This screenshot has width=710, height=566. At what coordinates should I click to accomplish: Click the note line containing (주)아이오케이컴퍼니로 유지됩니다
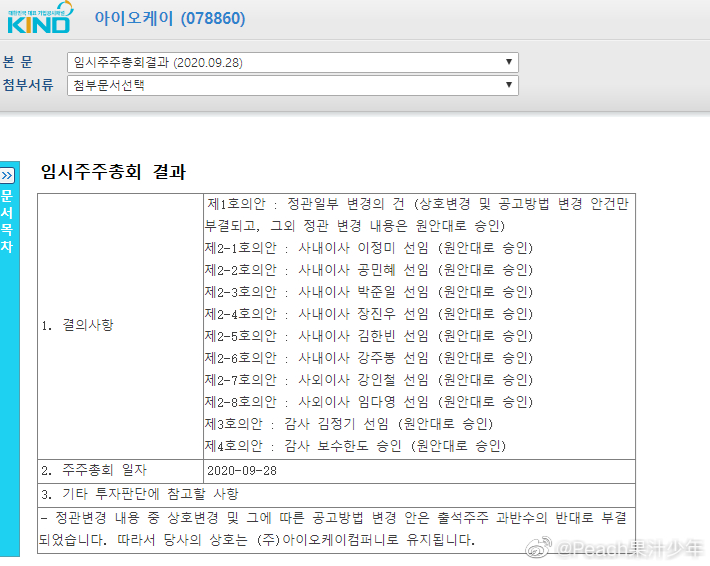pos(257,540)
